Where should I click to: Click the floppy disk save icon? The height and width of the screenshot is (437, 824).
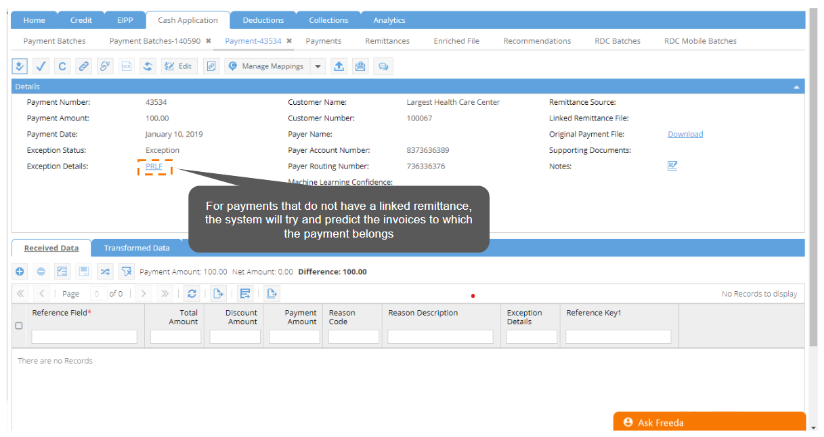tap(84, 272)
